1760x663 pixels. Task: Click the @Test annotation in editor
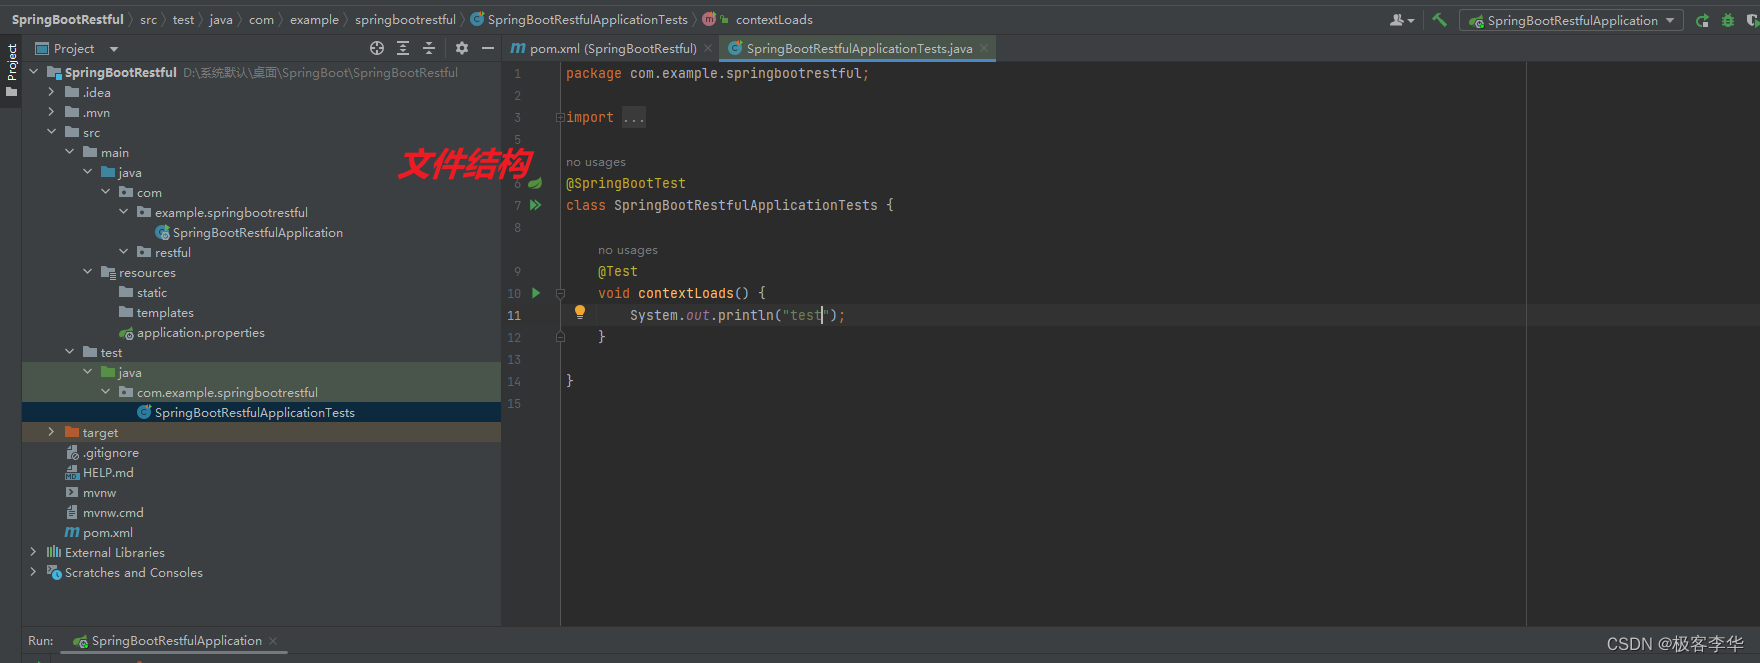(618, 271)
